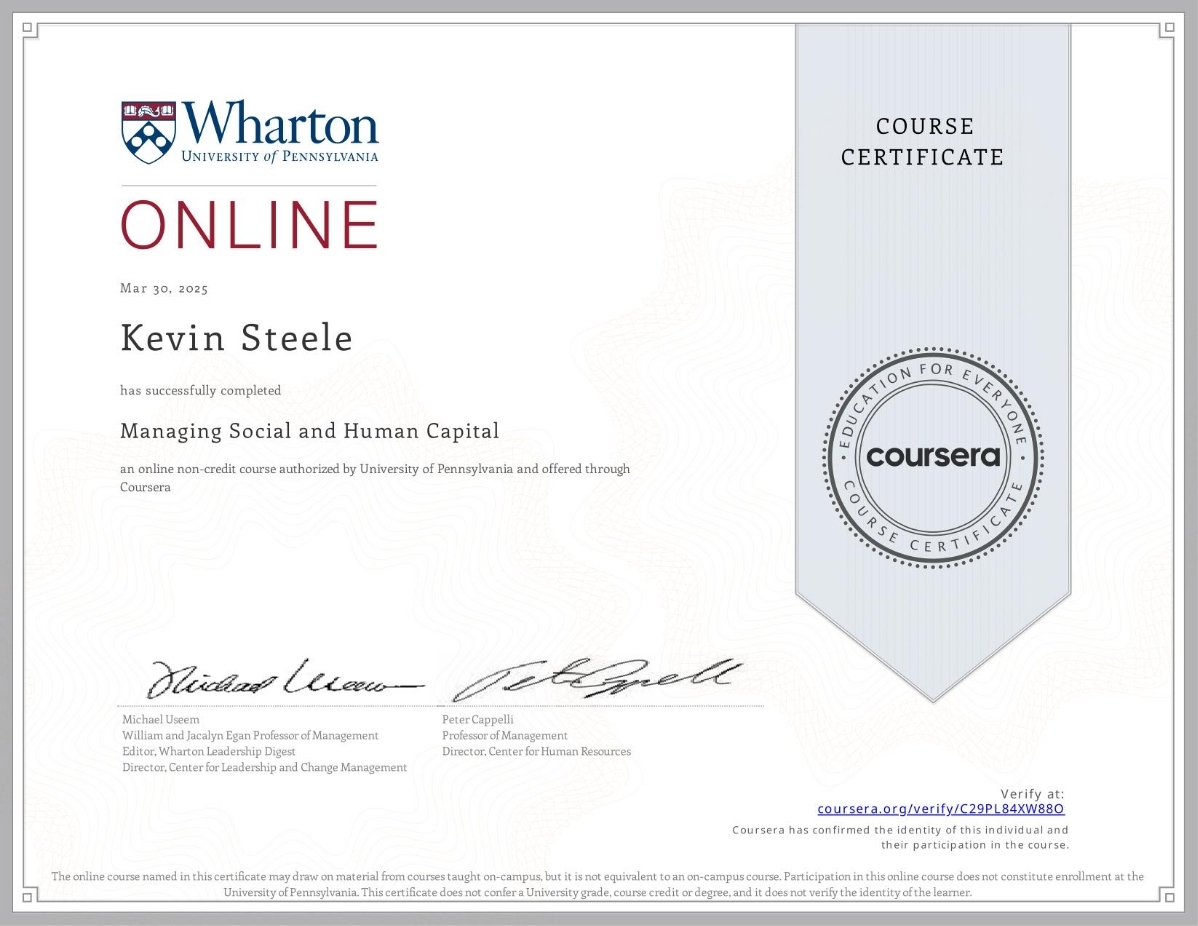
Task: Click the Wharton shield crest logo
Action: coord(148,132)
